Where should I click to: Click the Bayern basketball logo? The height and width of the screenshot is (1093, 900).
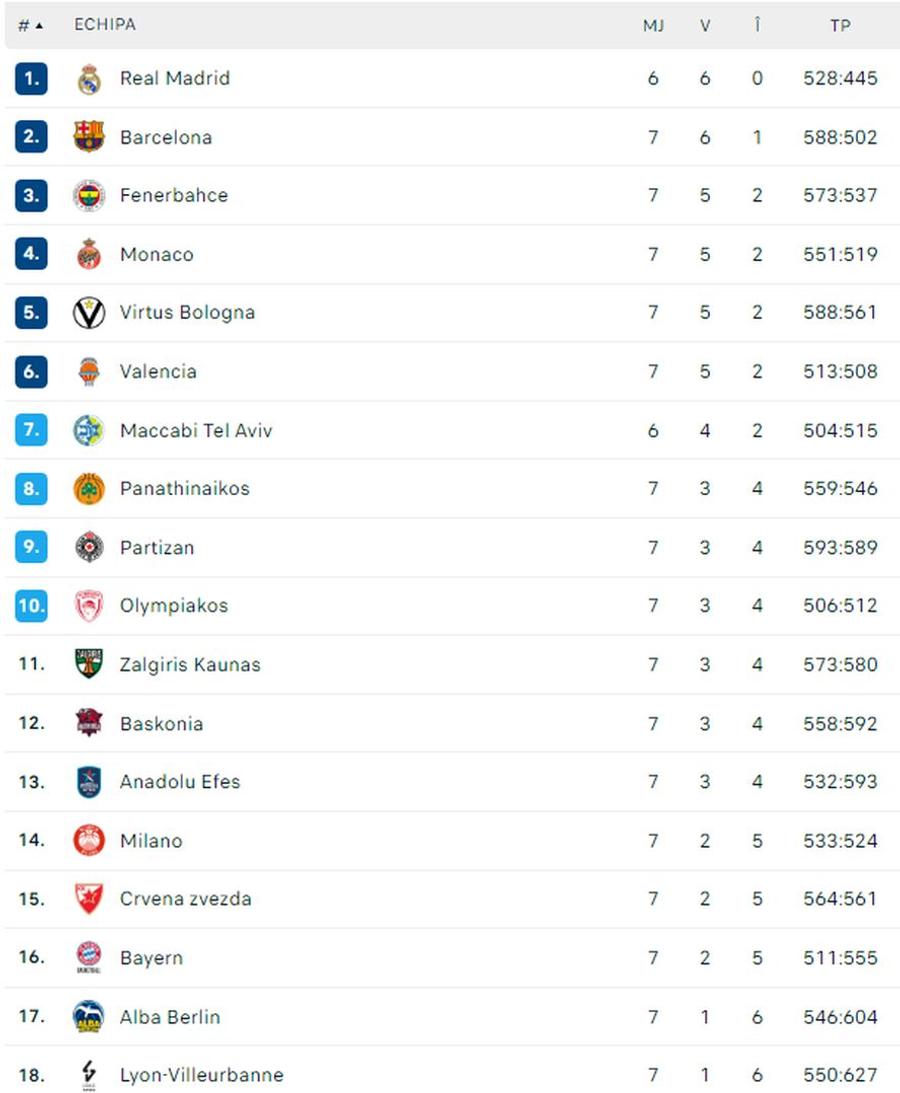coord(89,957)
